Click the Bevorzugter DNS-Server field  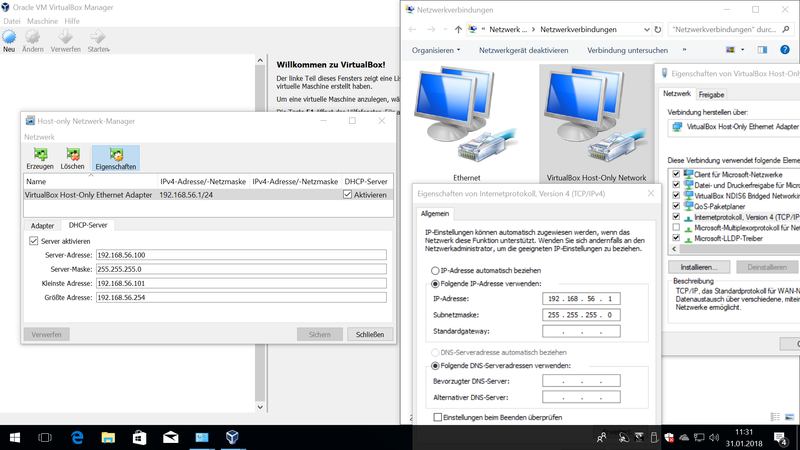point(581,381)
